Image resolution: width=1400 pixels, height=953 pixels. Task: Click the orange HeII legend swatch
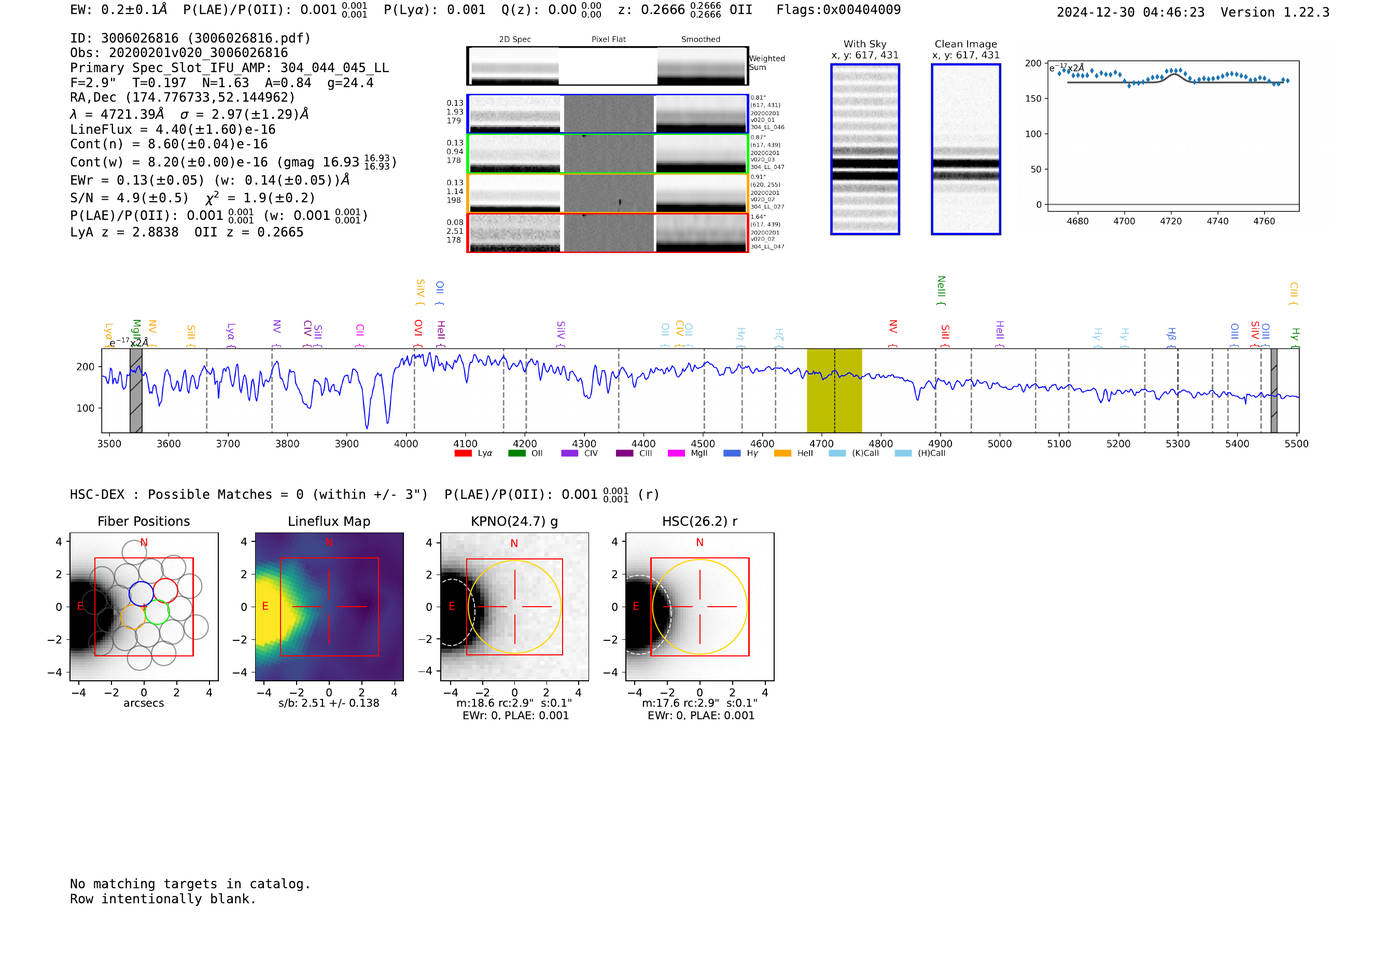[x=782, y=454]
